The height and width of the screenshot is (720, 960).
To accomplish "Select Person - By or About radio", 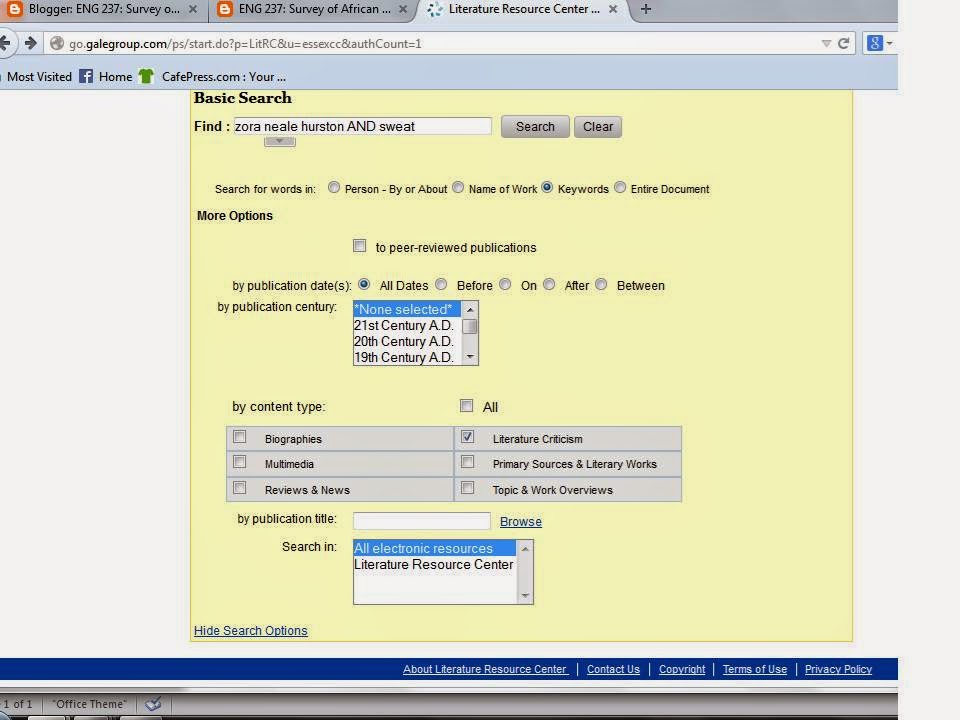I will (334, 187).
